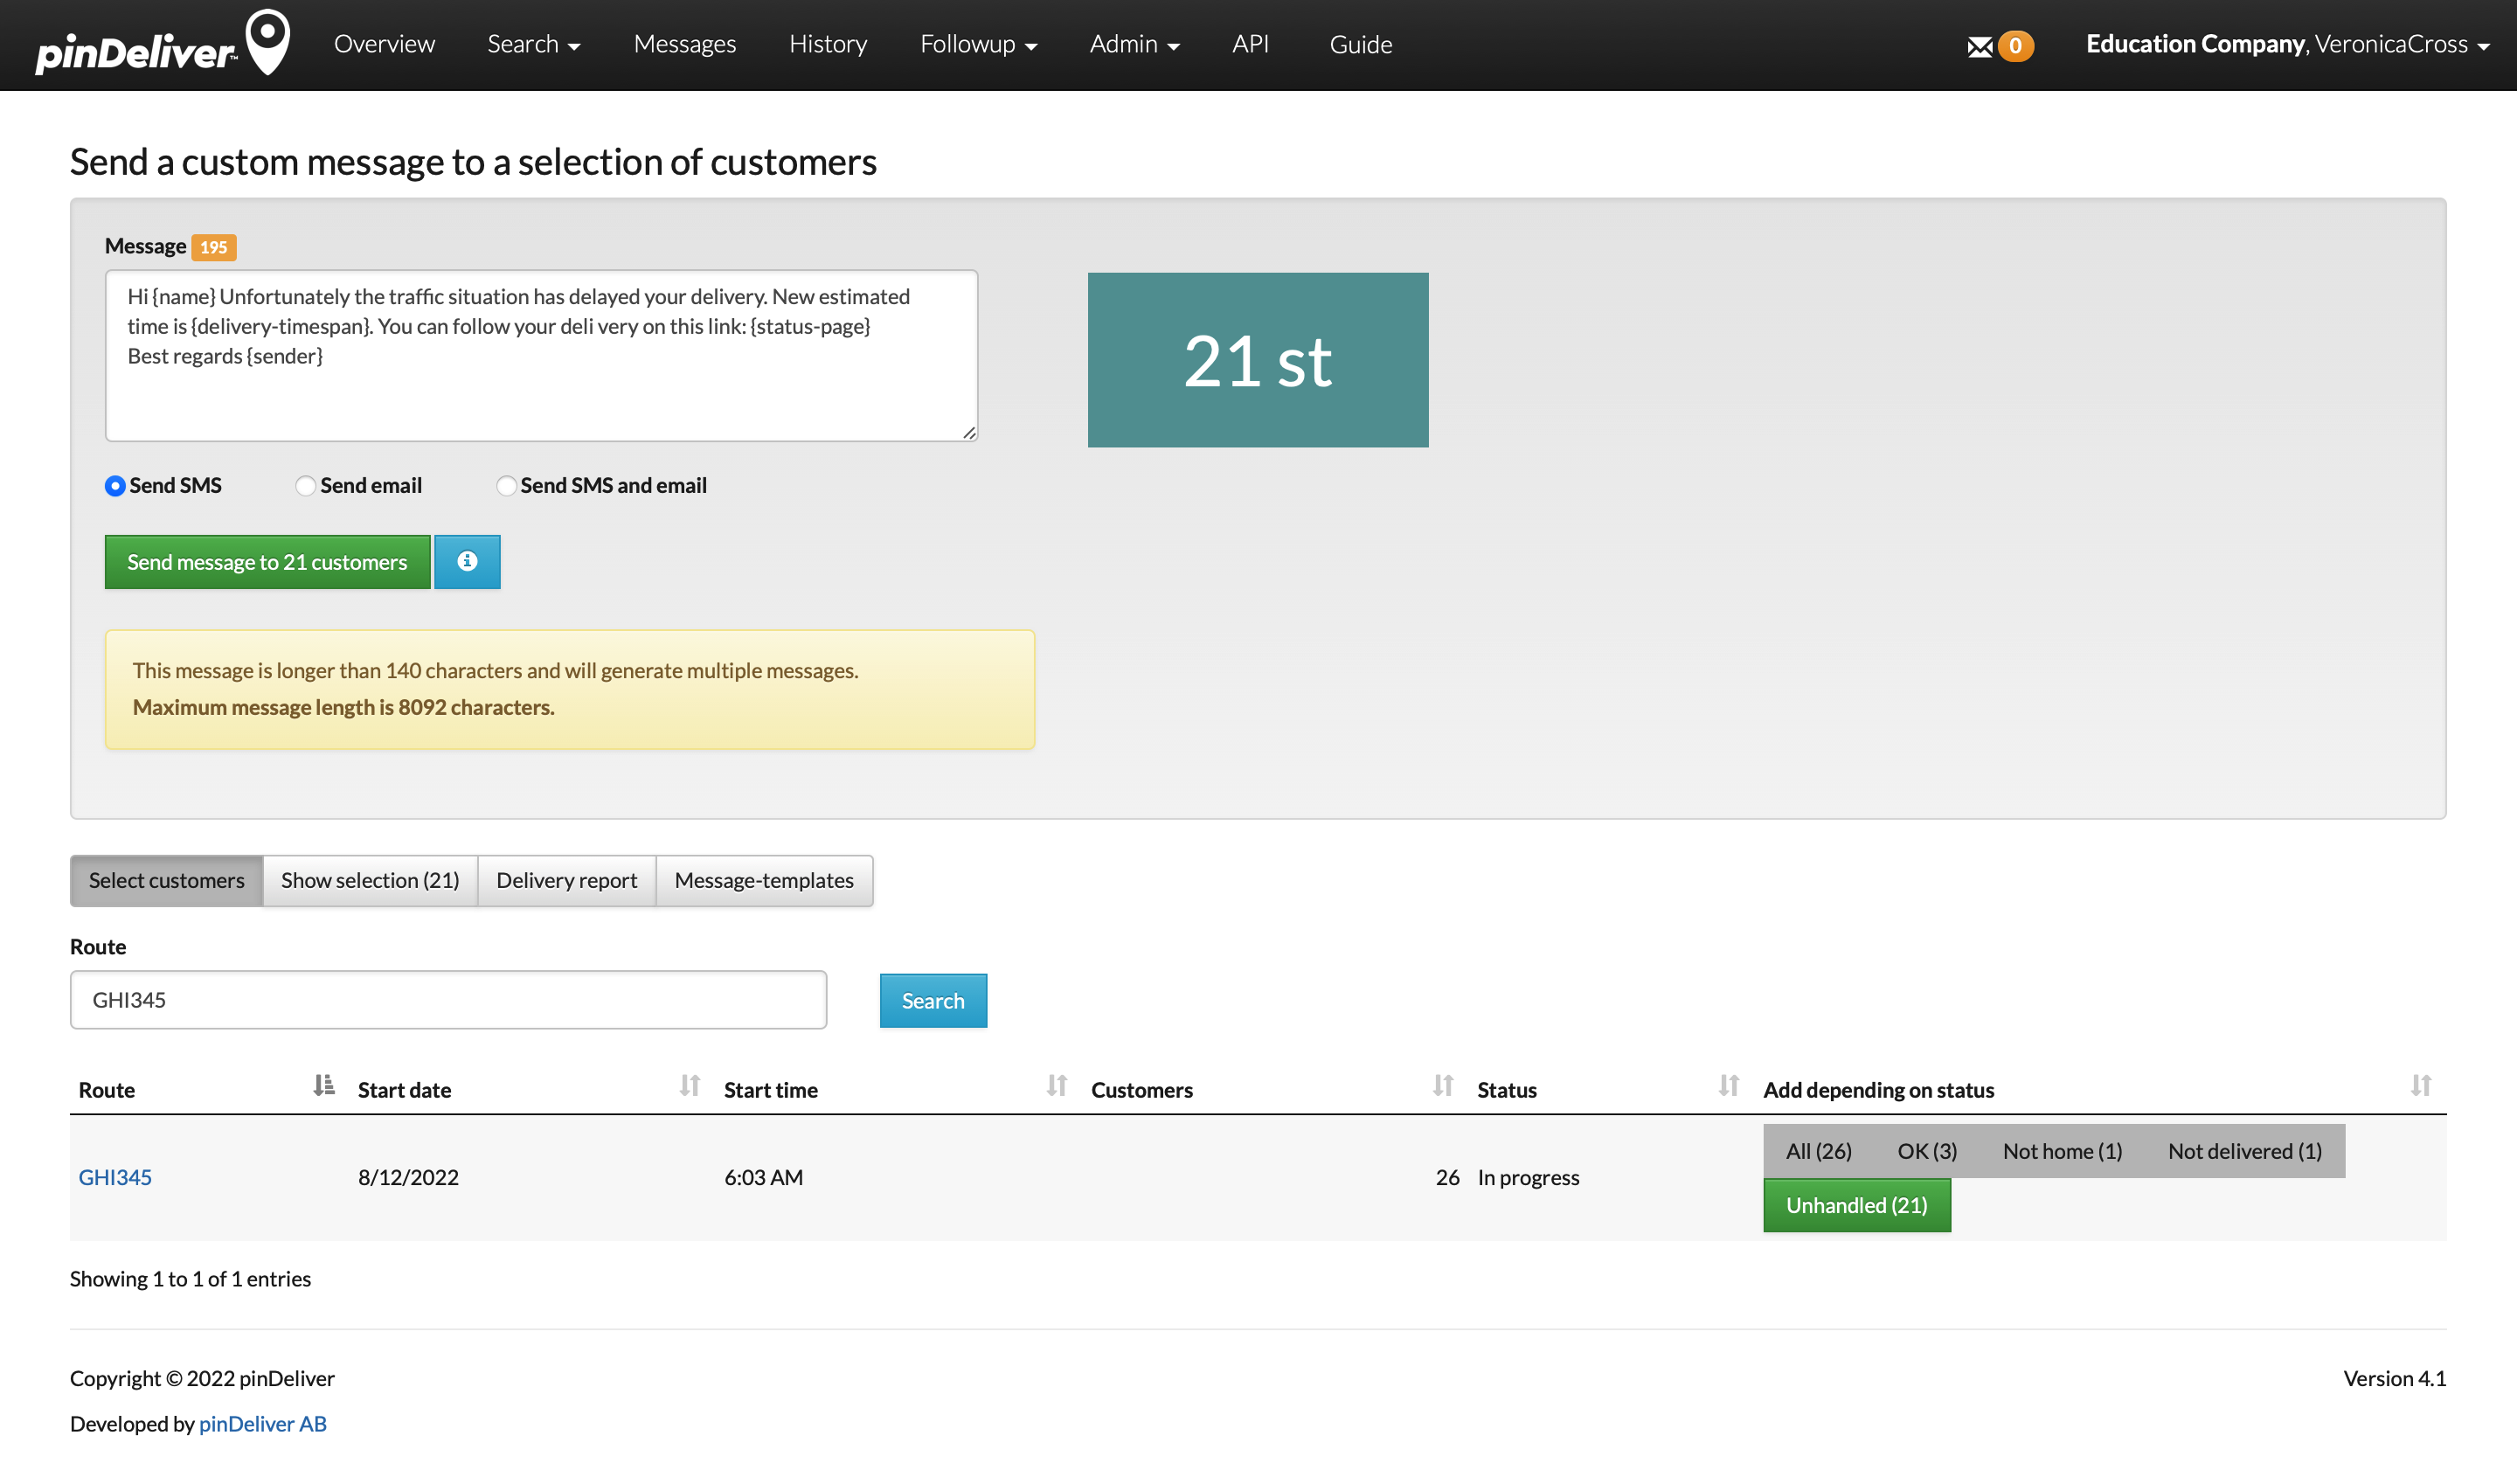Screen dimensions: 2517x1484
Task: Add OK (3) customers
Action: pos(1927,1151)
